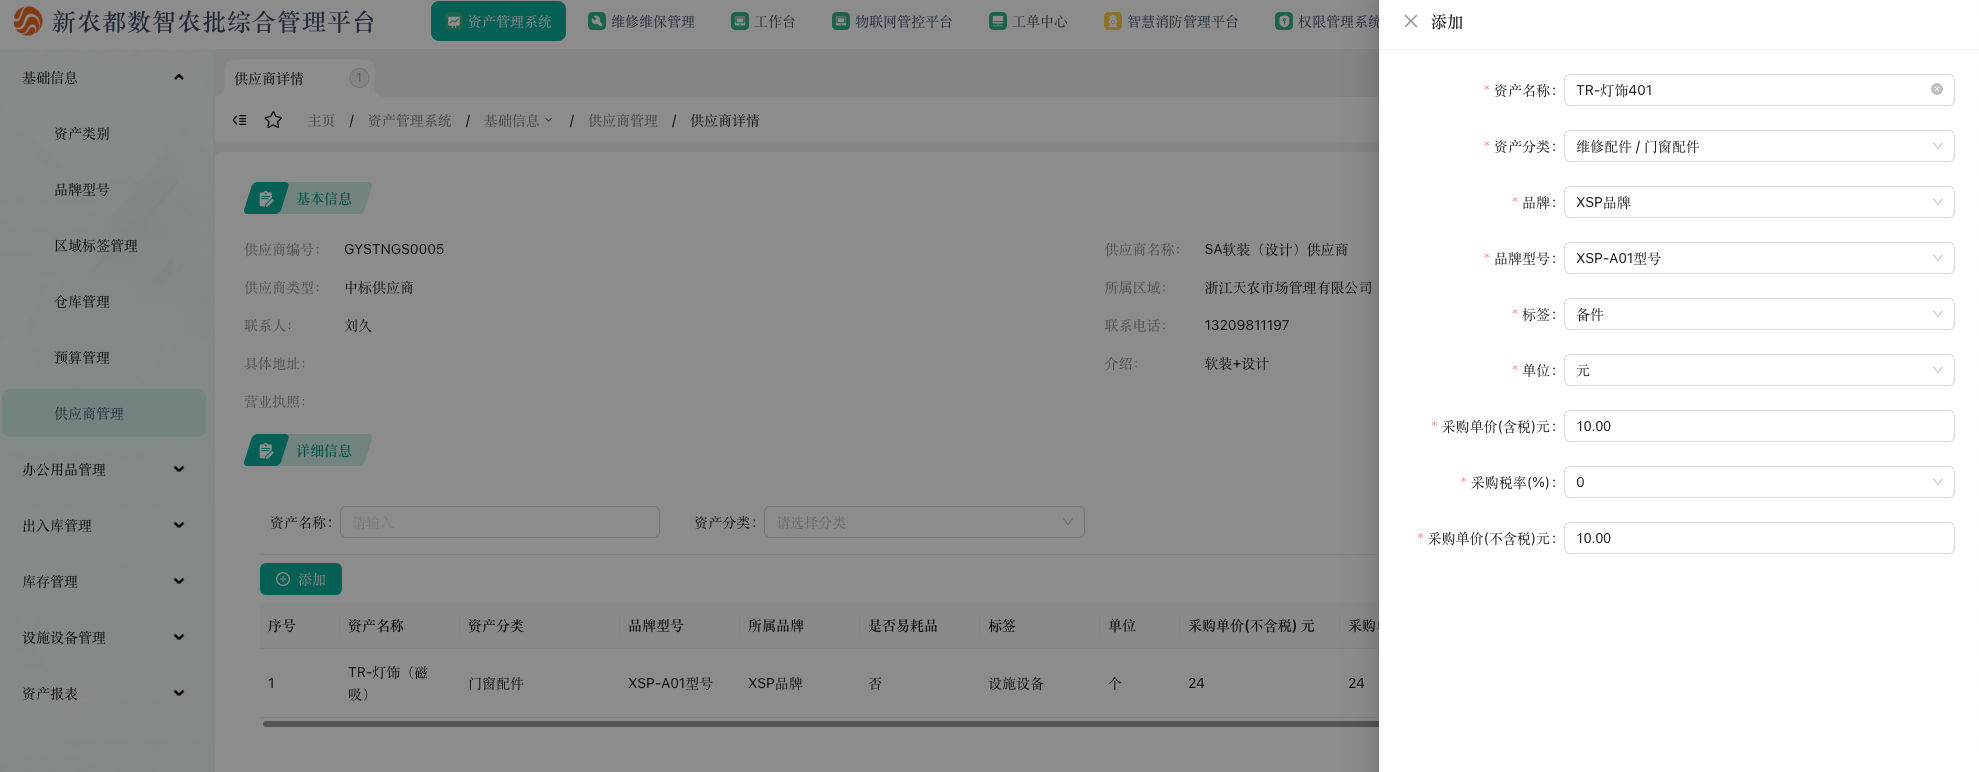Image resolution: width=1979 pixels, height=772 pixels.
Task: Switch to the 工作台 top tab
Action: click(x=764, y=21)
